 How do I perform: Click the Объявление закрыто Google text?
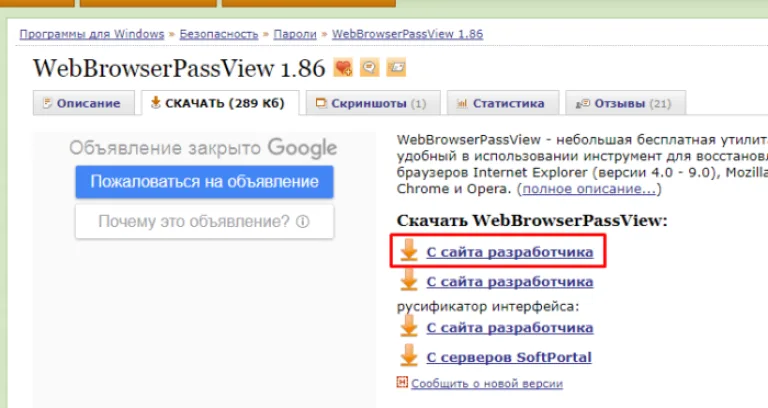pos(203,147)
